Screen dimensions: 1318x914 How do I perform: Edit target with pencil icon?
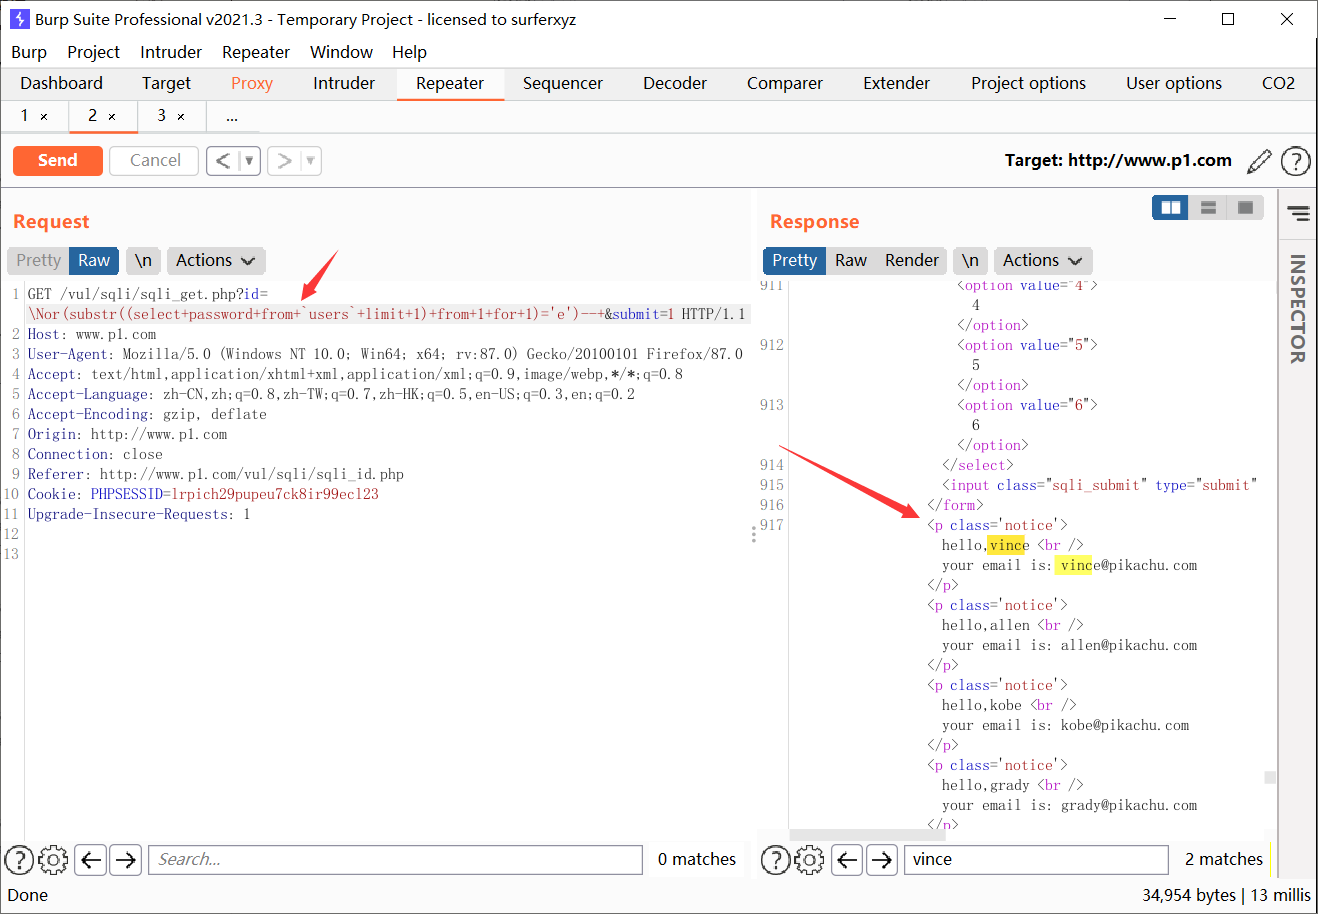coord(1260,160)
